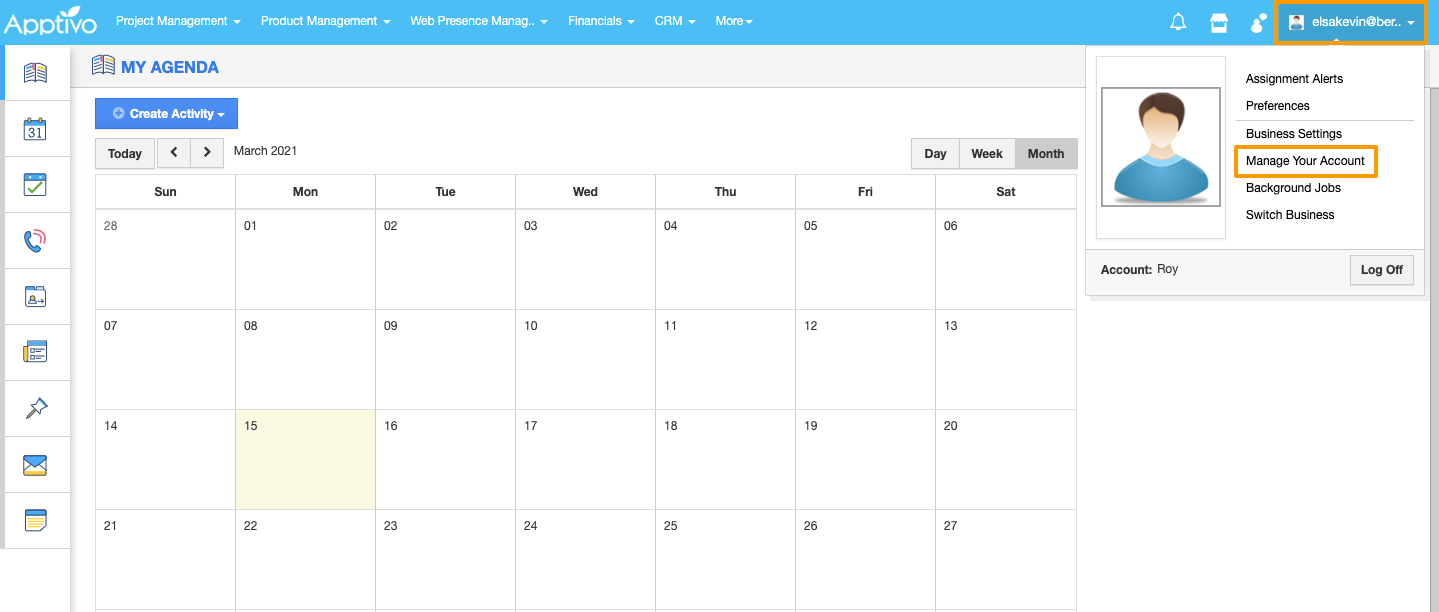Click the Log Off button
The width and height of the screenshot is (1439, 612).
[x=1381, y=270]
